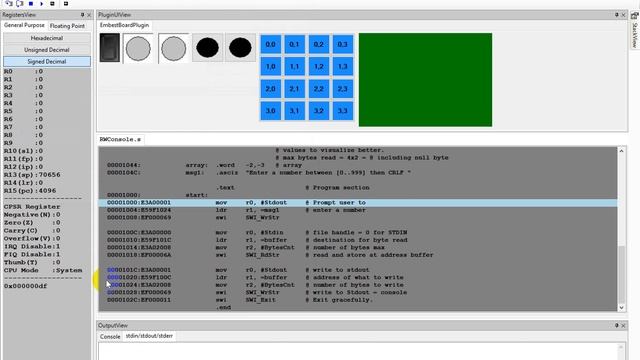
Task: Click the blue Stop execution icon
Action: [x=31, y=4]
